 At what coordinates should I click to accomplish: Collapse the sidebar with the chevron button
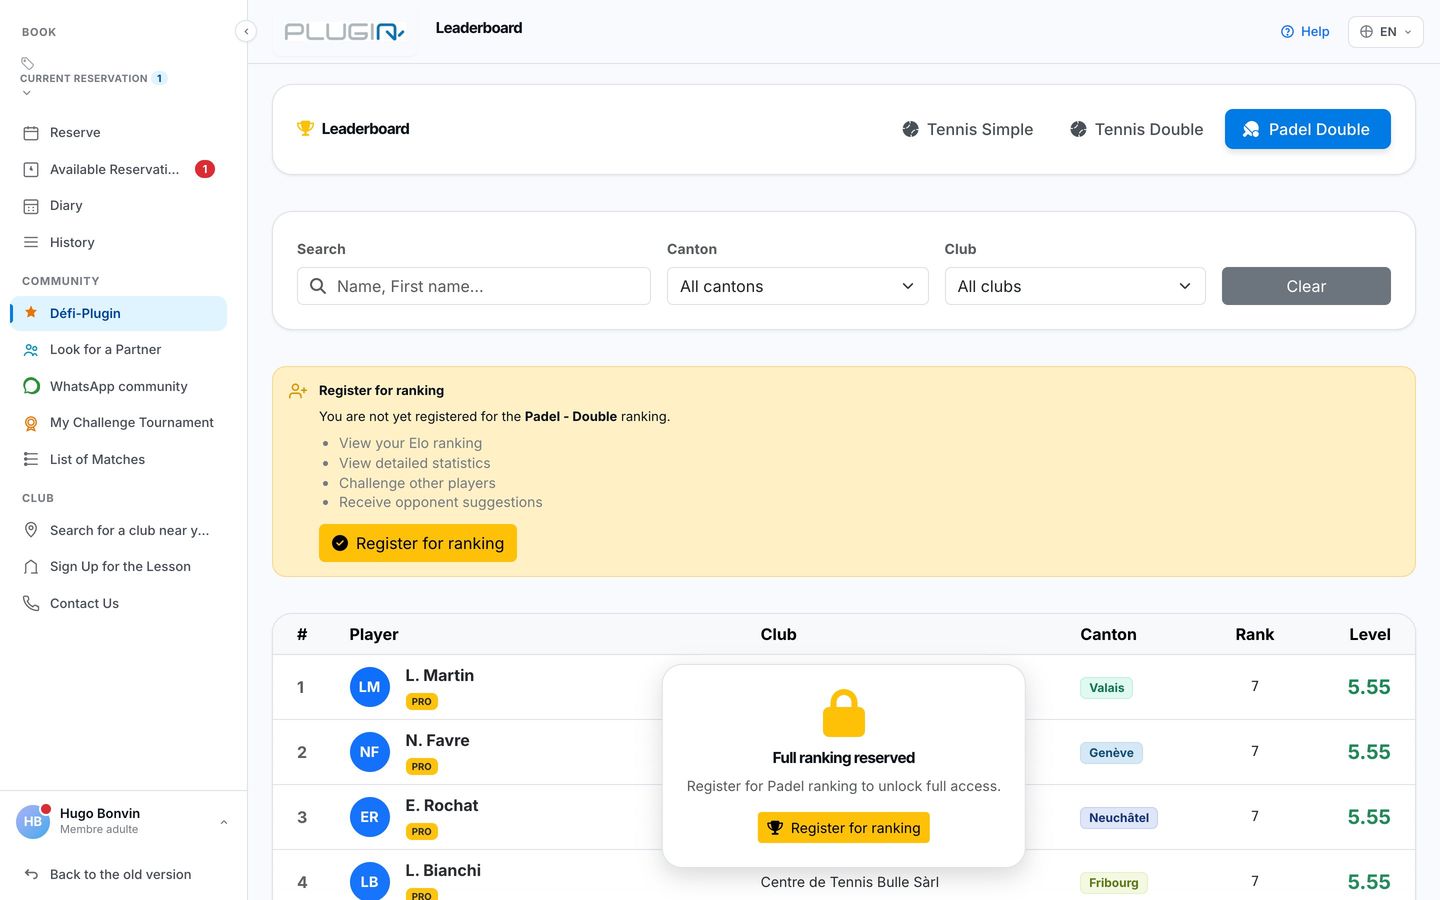click(x=246, y=31)
